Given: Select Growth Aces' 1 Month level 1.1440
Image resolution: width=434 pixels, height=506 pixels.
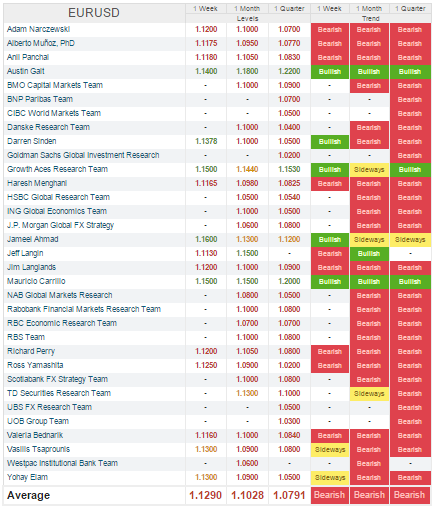Looking at the screenshot, I should click(x=247, y=169).
